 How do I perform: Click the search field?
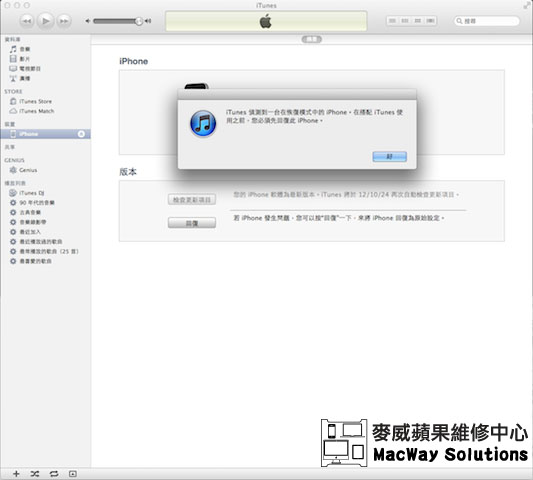coord(487,21)
